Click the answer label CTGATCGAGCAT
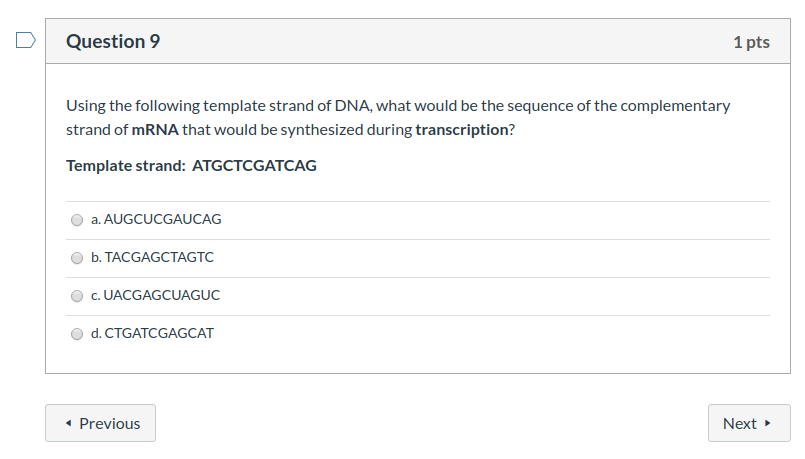Image resolution: width=805 pixels, height=459 pixels. click(x=159, y=333)
